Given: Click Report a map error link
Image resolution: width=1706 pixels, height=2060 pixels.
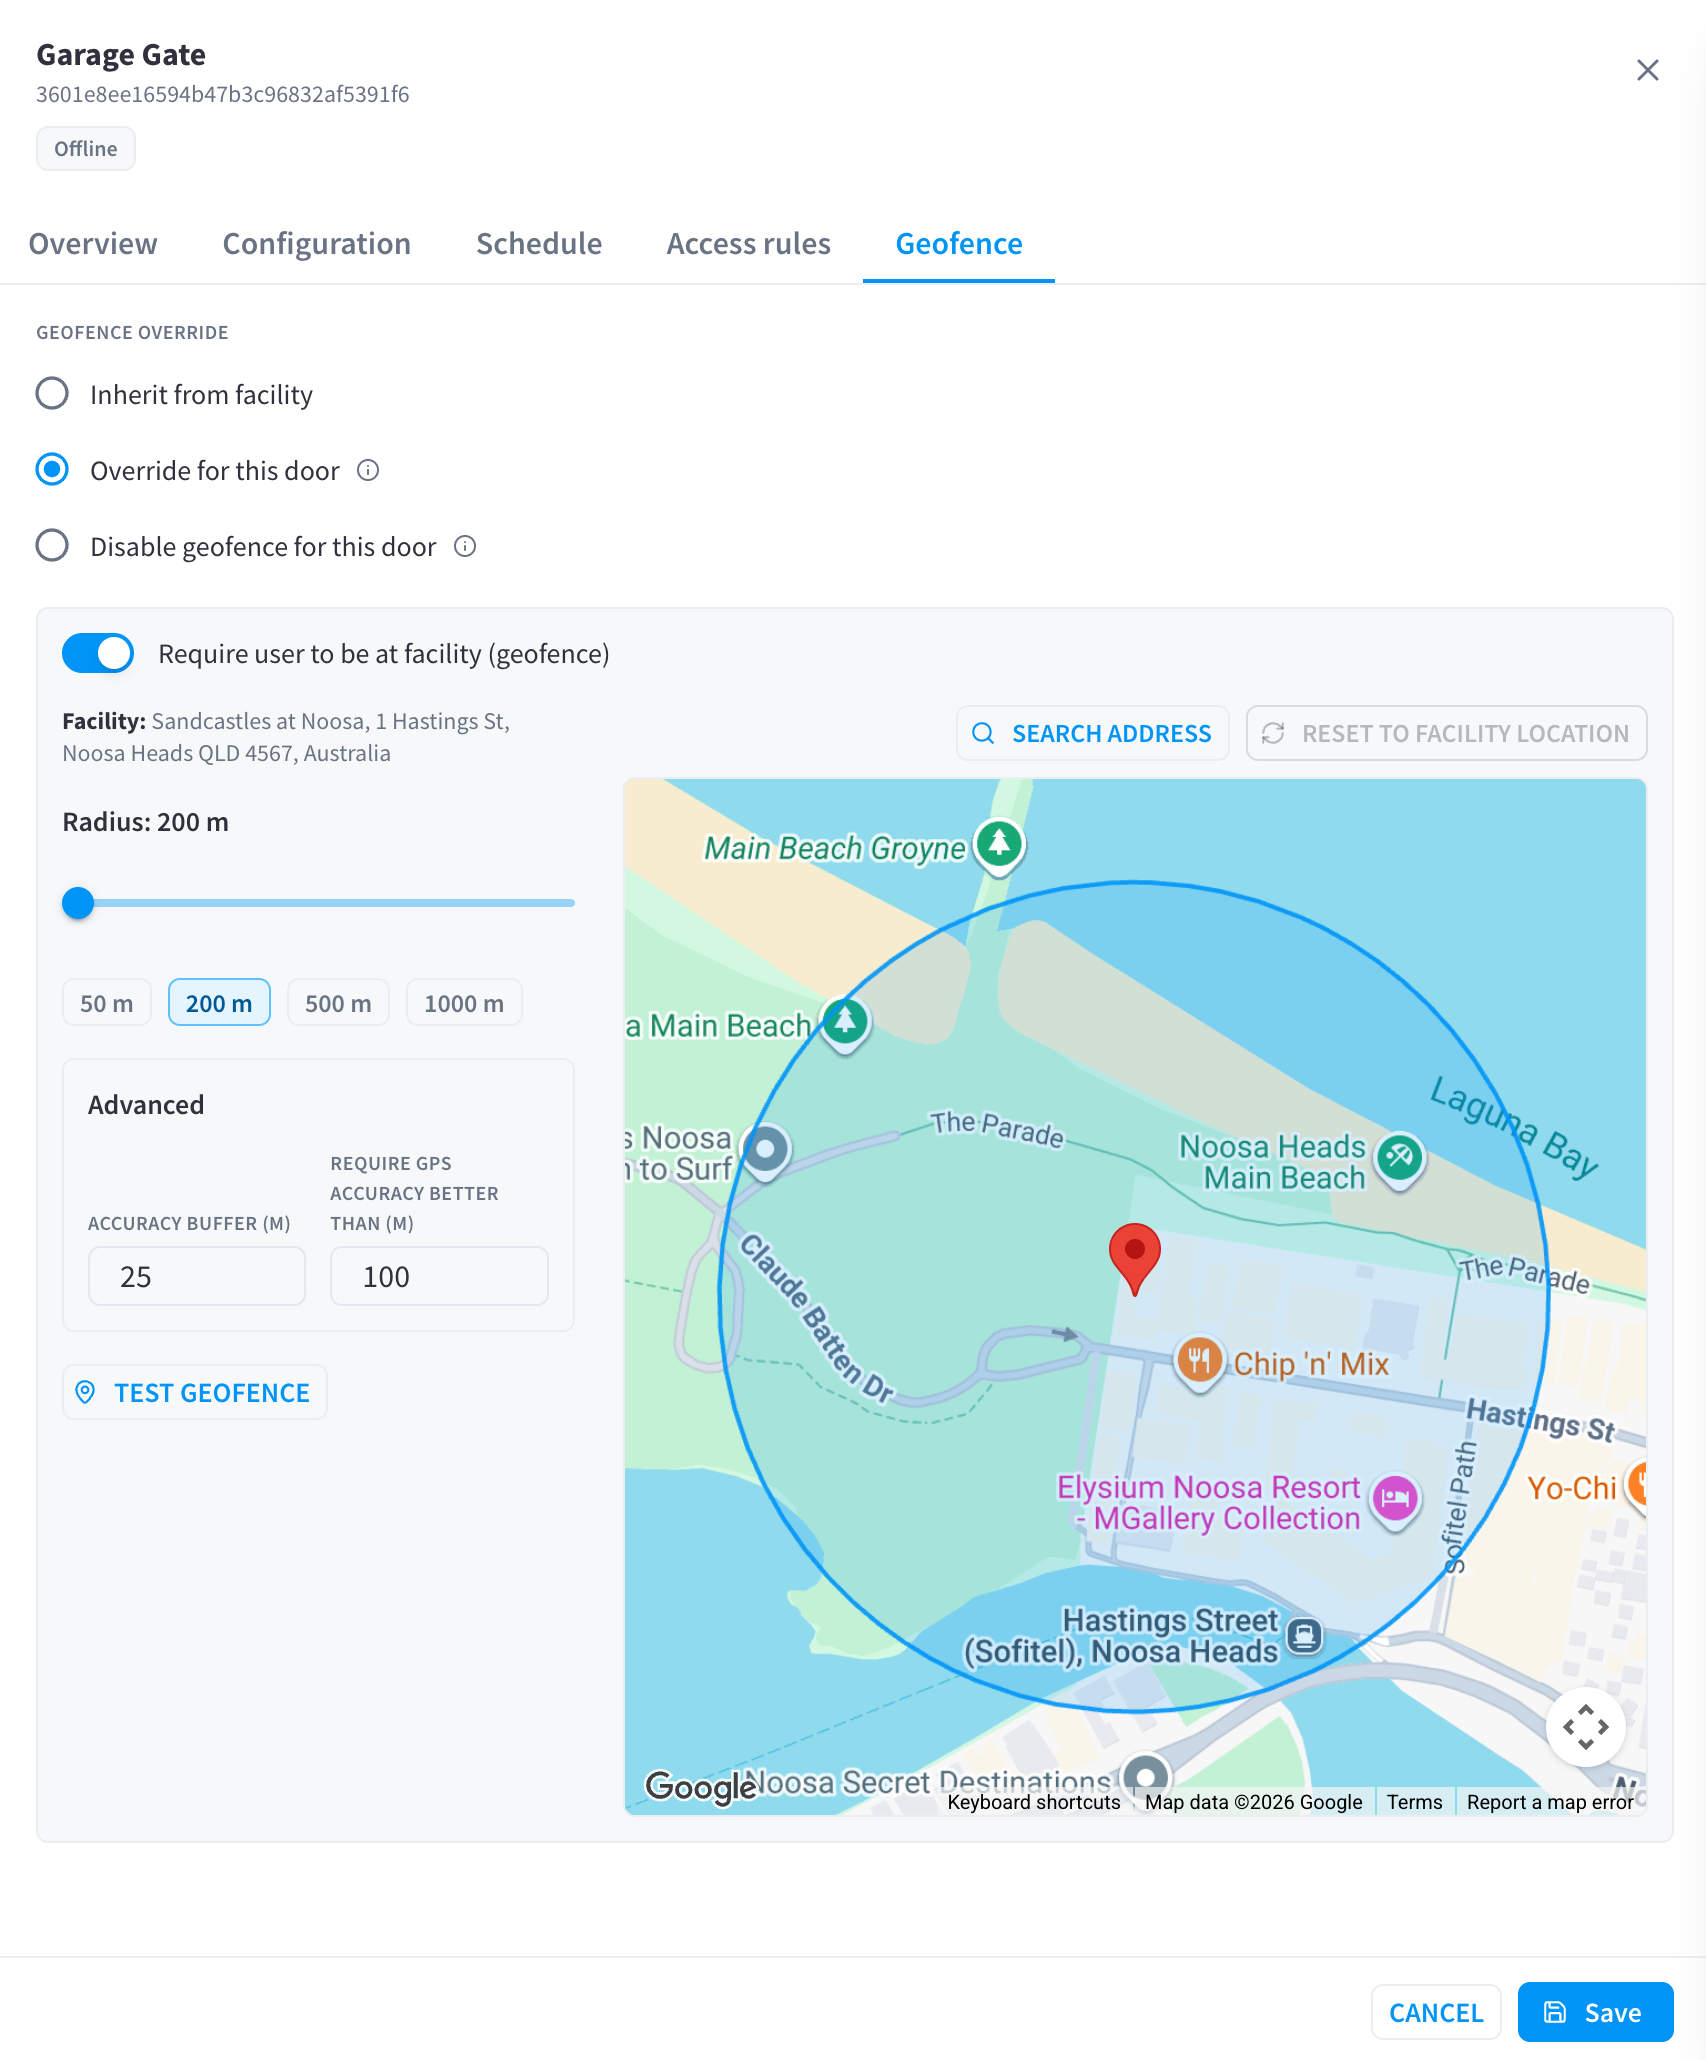Looking at the screenshot, I should (1550, 1802).
